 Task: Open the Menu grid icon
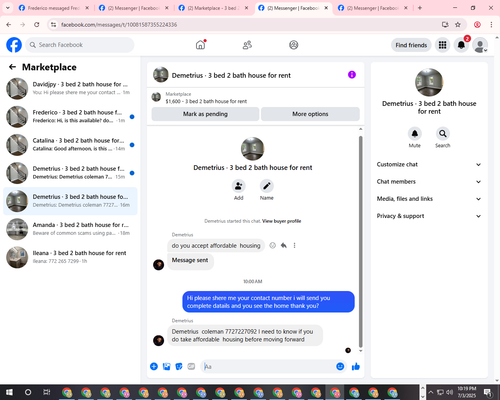tap(442, 45)
